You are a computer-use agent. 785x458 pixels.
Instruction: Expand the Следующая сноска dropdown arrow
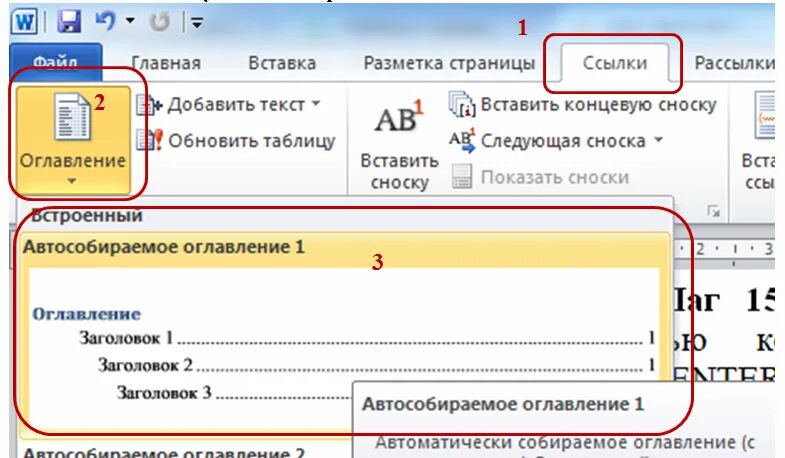658,140
